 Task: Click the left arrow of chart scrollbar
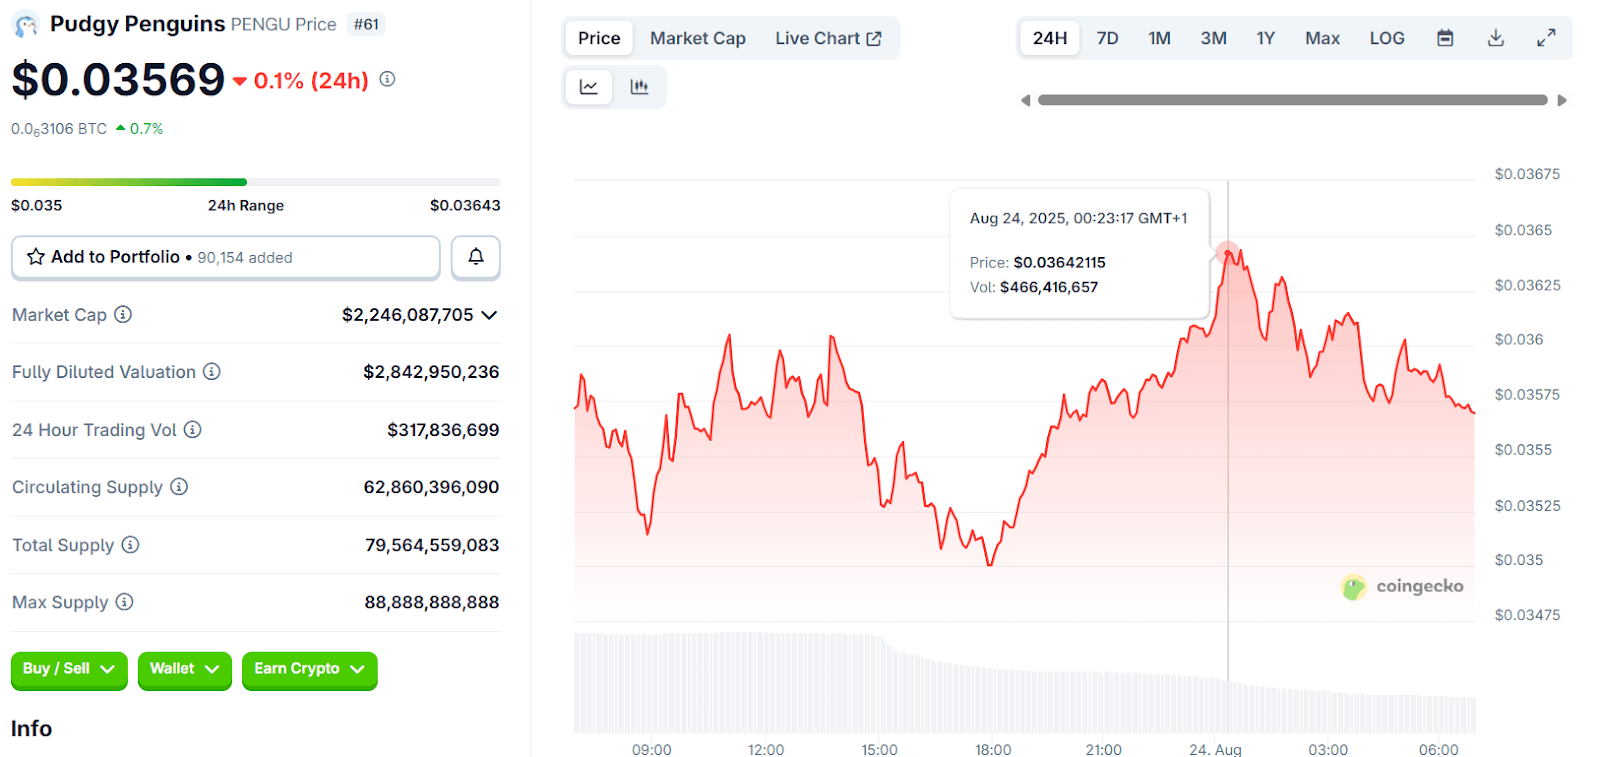coord(1025,100)
